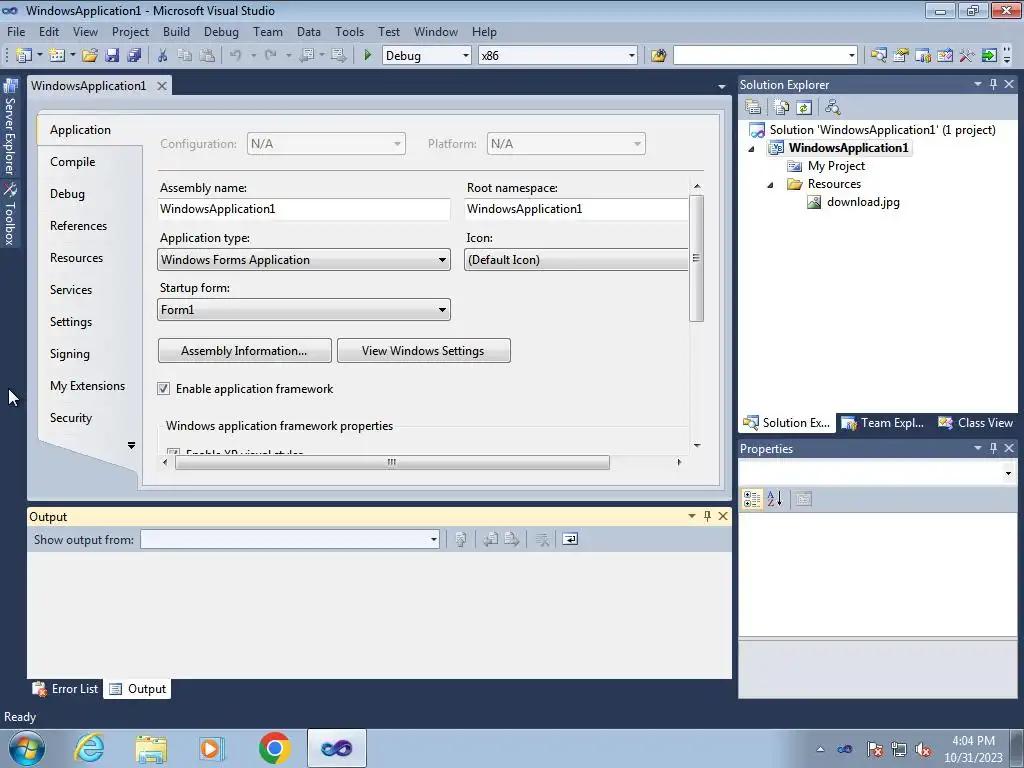Click the View Windows Settings button
The image size is (1024, 768).
(424, 351)
